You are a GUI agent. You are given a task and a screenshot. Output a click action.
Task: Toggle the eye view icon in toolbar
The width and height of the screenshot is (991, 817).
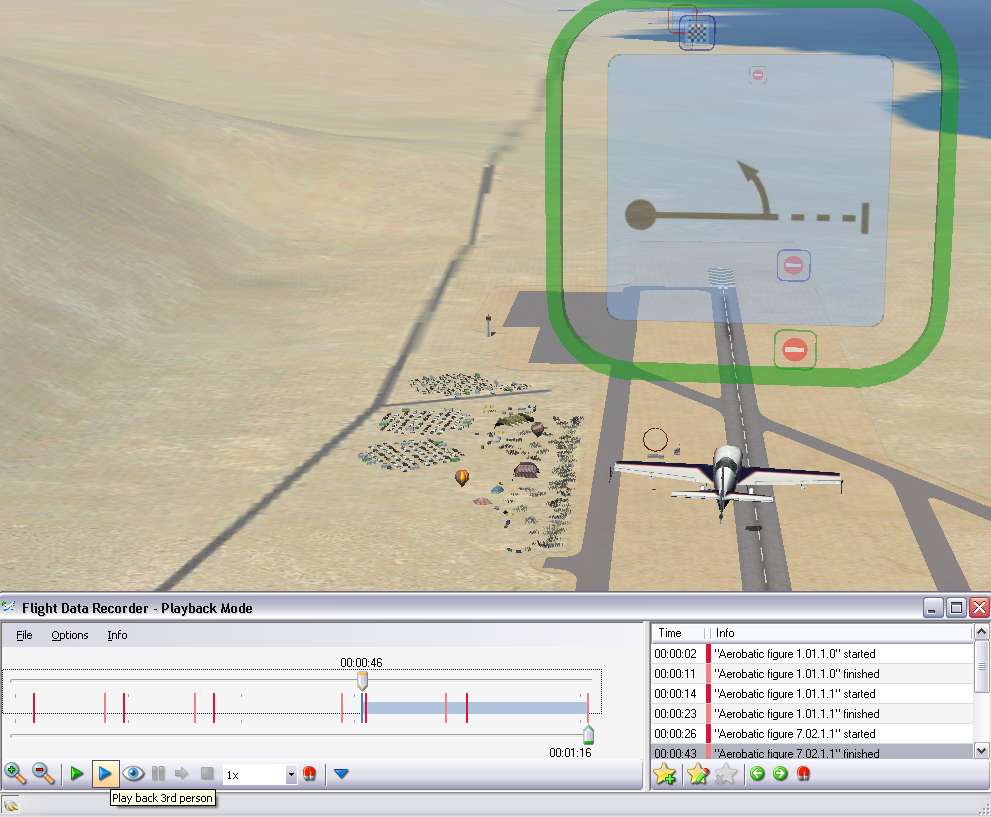click(x=134, y=773)
